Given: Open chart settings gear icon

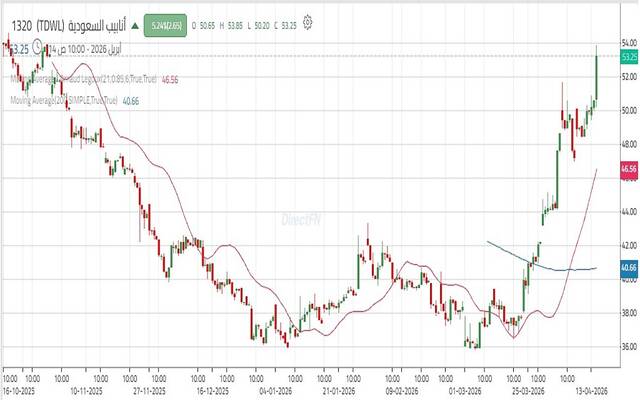Looking at the screenshot, I should [x=308, y=21].
